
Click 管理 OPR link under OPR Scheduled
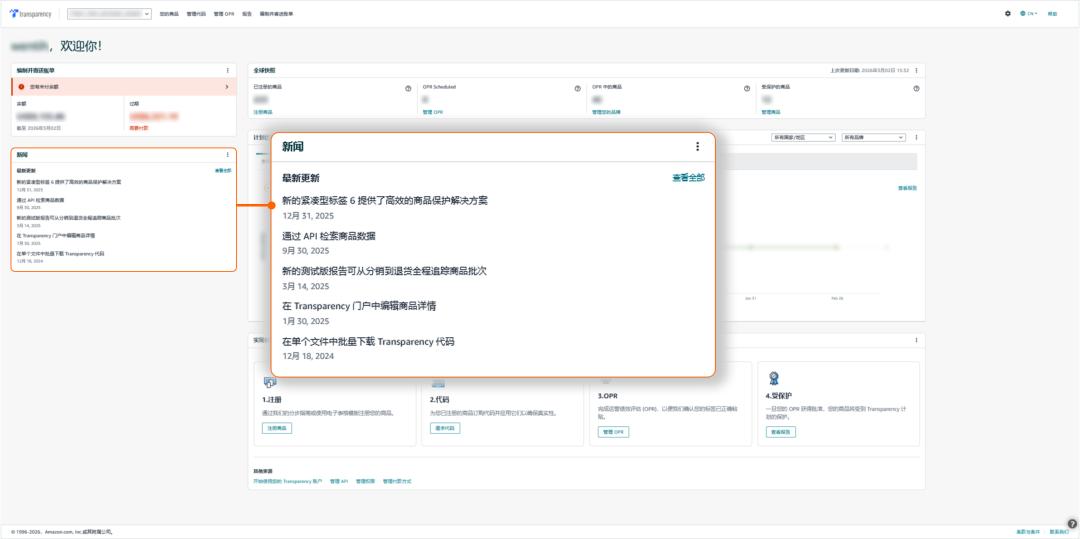[433, 112]
